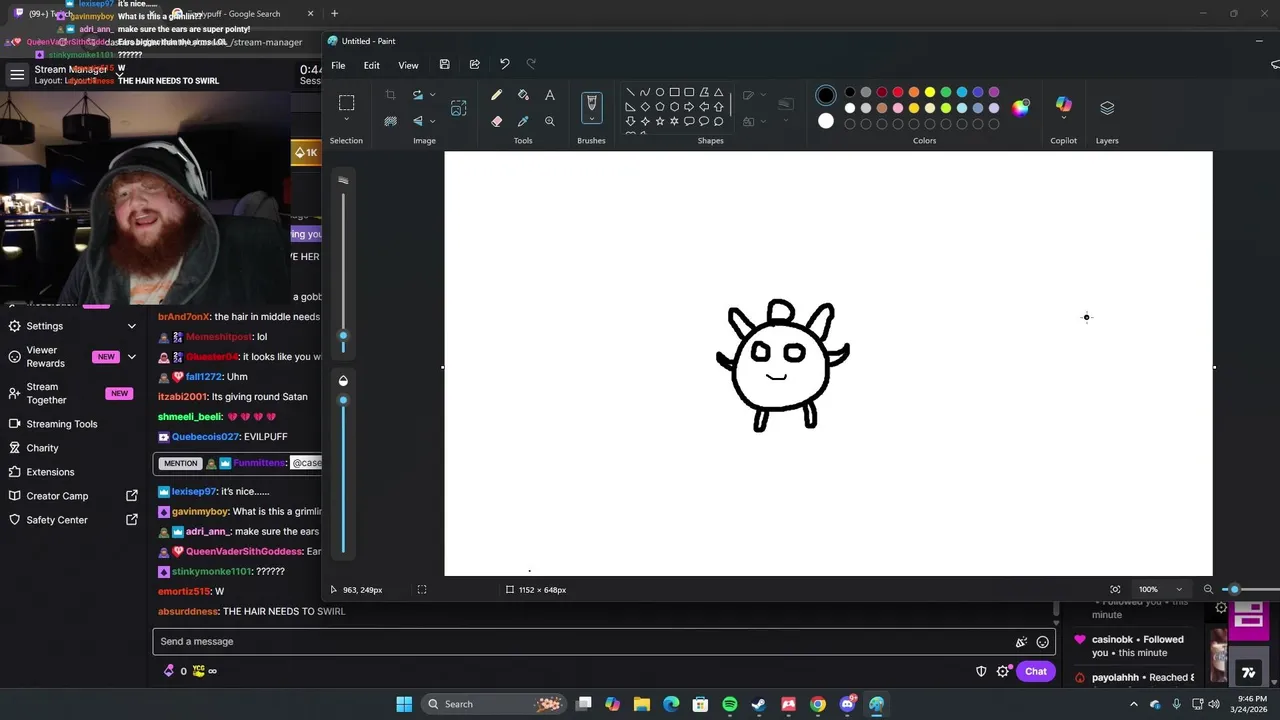Click the Save icon in Paint
The image size is (1280, 720).
(x=444, y=65)
